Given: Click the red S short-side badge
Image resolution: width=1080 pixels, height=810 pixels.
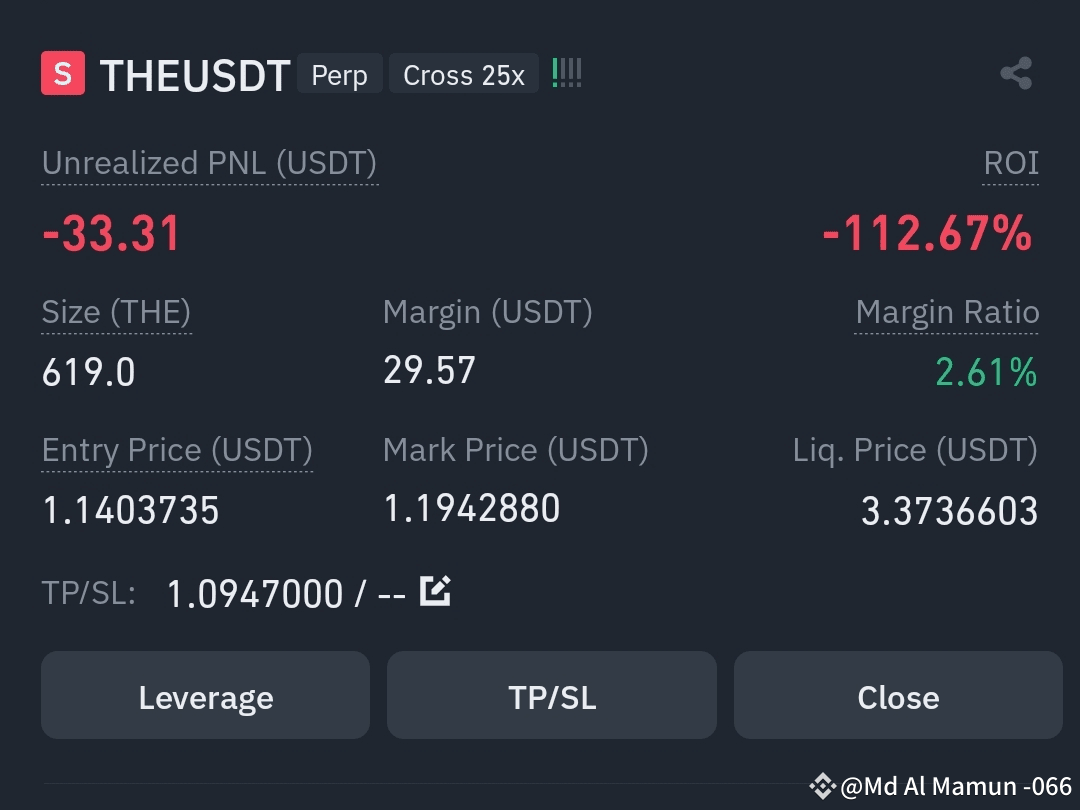Looking at the screenshot, I should 63,73.
